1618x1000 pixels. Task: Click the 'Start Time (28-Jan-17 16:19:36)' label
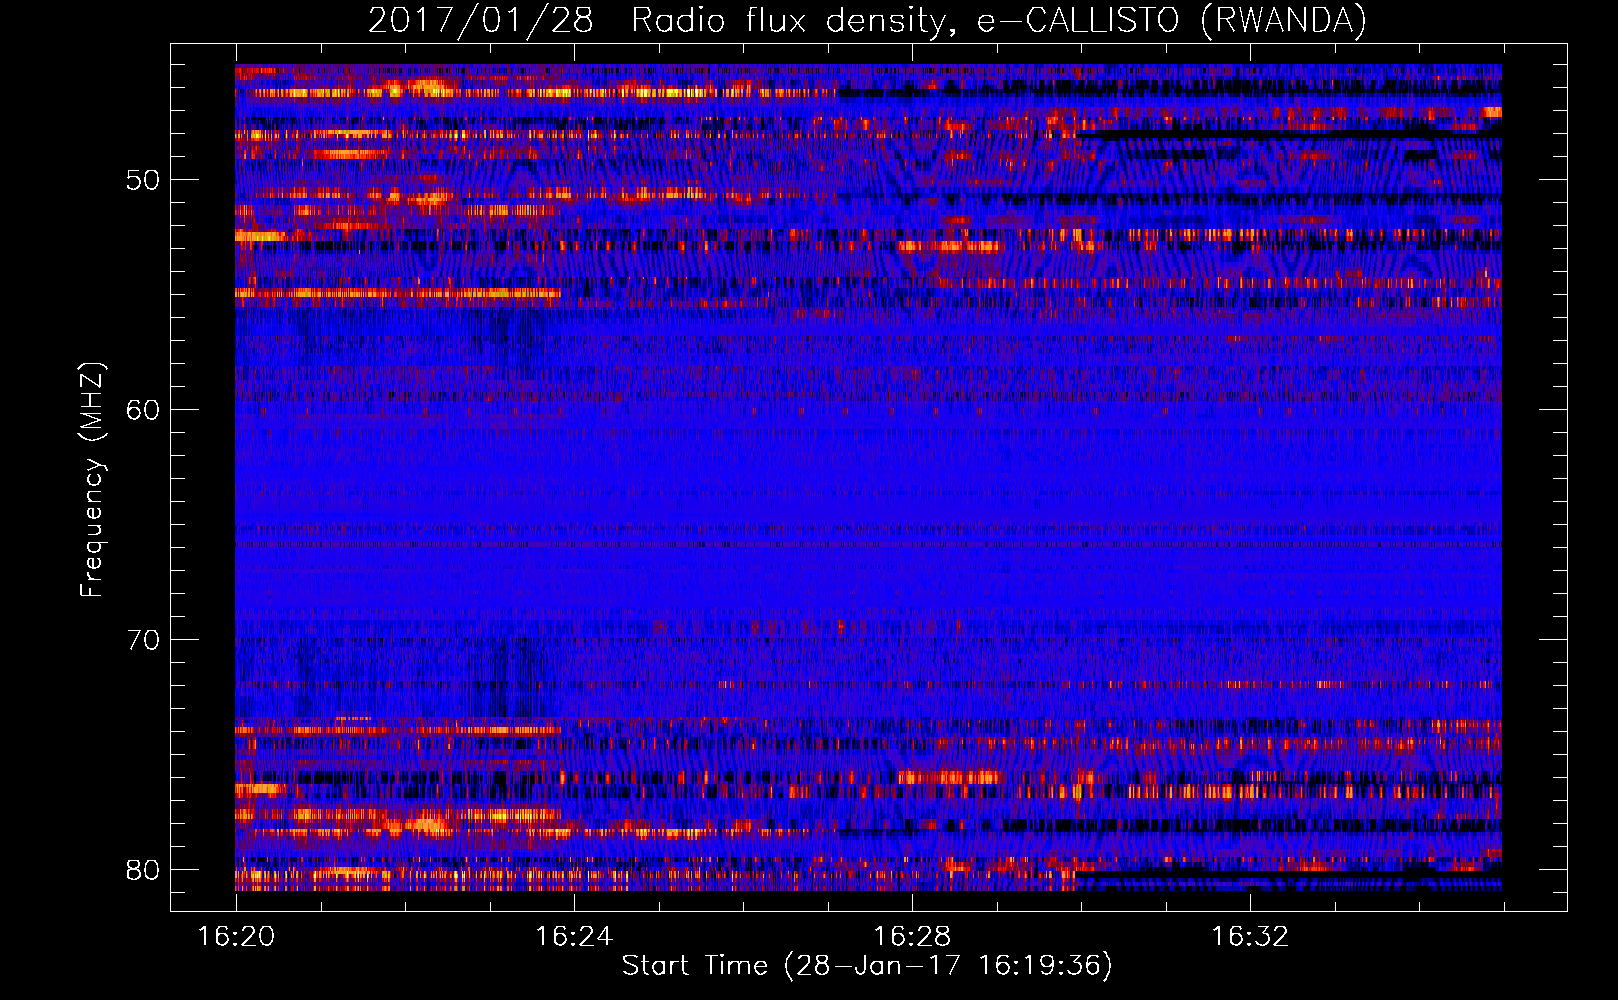(867, 966)
